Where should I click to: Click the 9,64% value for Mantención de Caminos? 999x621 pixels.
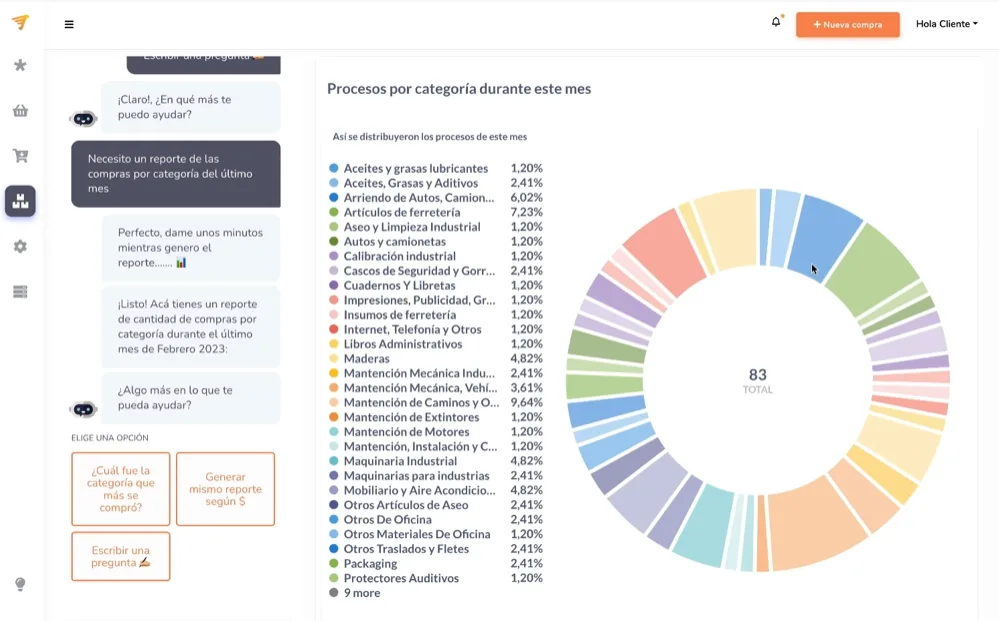(526, 403)
